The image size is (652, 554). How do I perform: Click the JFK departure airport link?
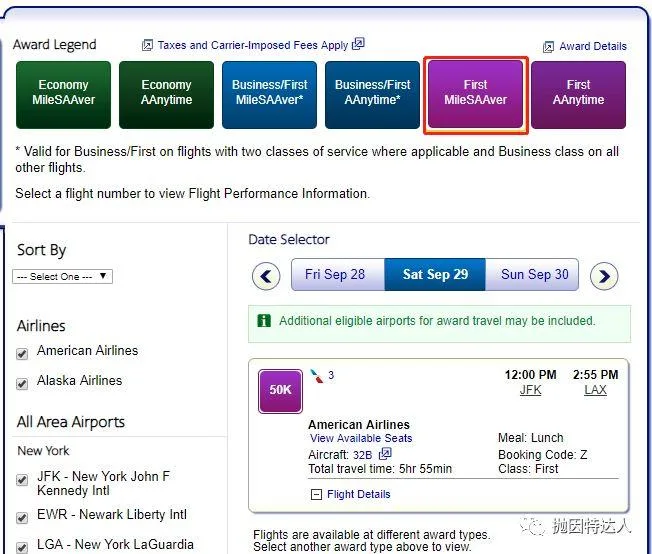(530, 390)
